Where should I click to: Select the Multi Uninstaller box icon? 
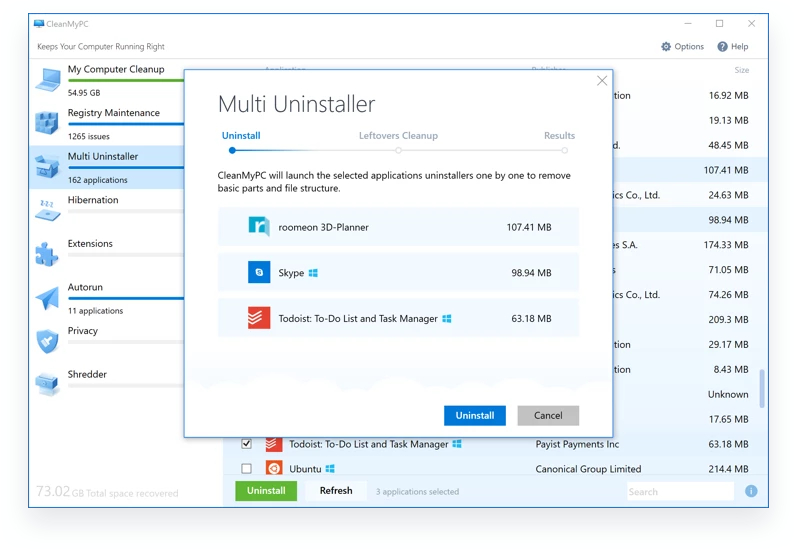tap(47, 167)
